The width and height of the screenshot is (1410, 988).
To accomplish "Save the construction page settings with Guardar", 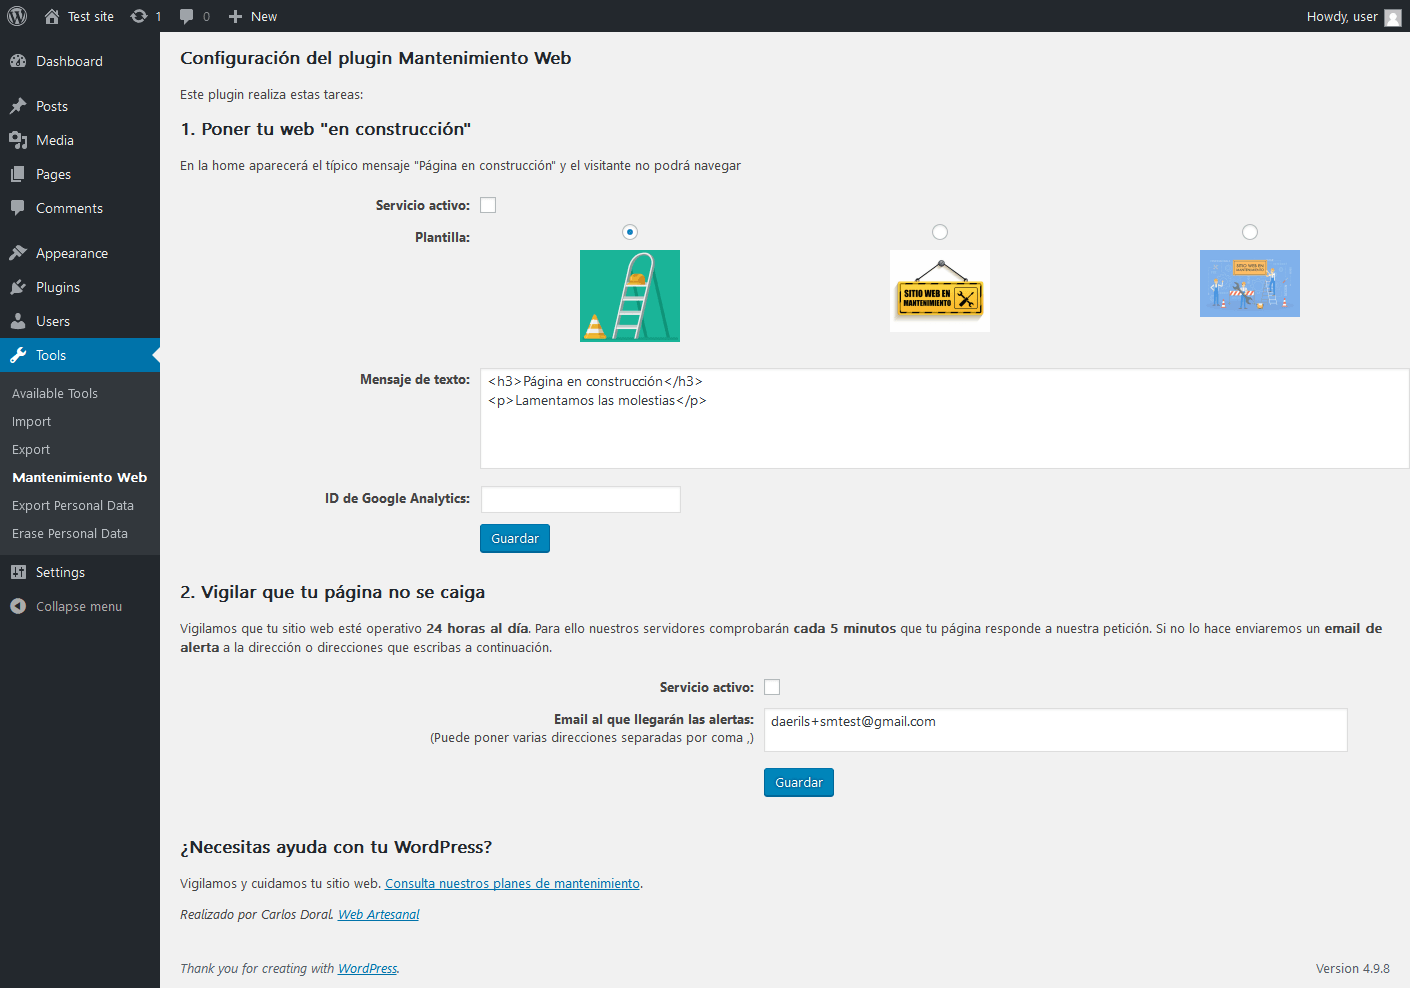I will [x=515, y=538].
